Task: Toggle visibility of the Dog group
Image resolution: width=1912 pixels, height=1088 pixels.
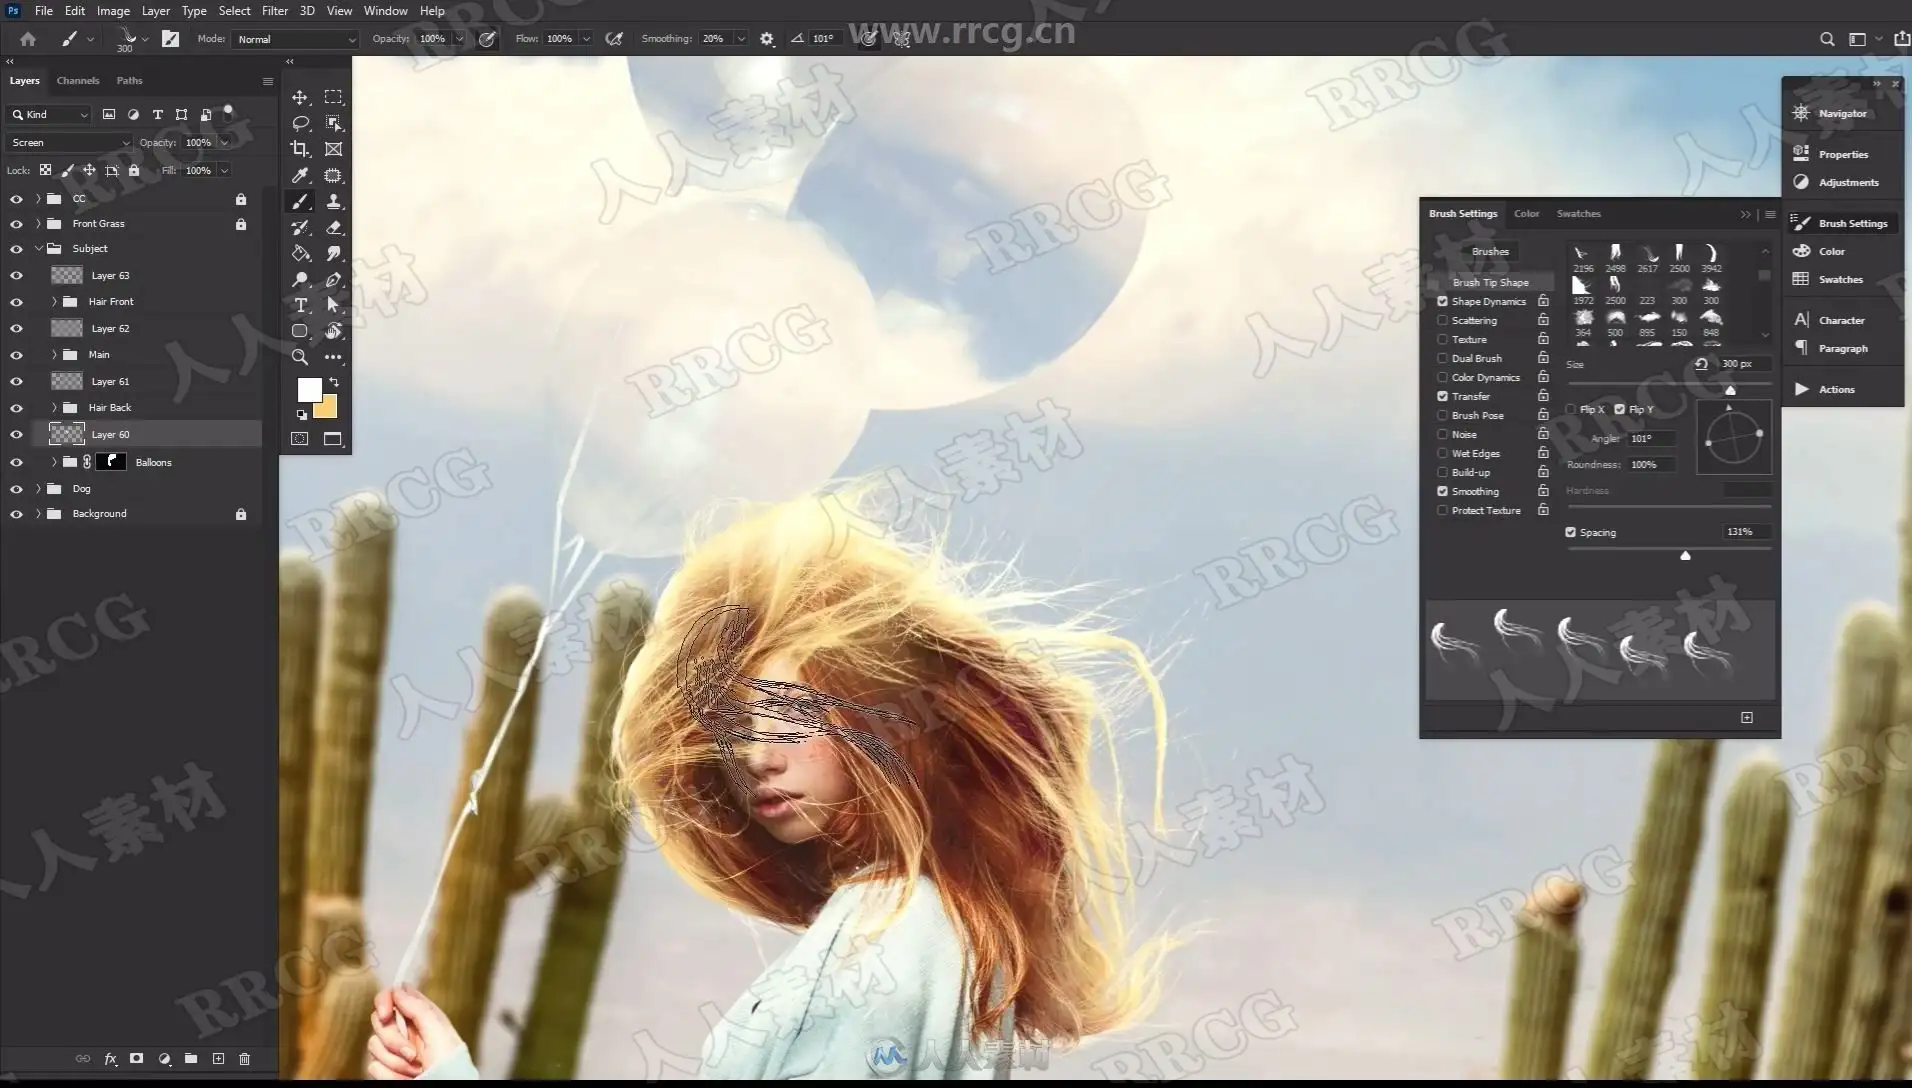Action: [16, 489]
